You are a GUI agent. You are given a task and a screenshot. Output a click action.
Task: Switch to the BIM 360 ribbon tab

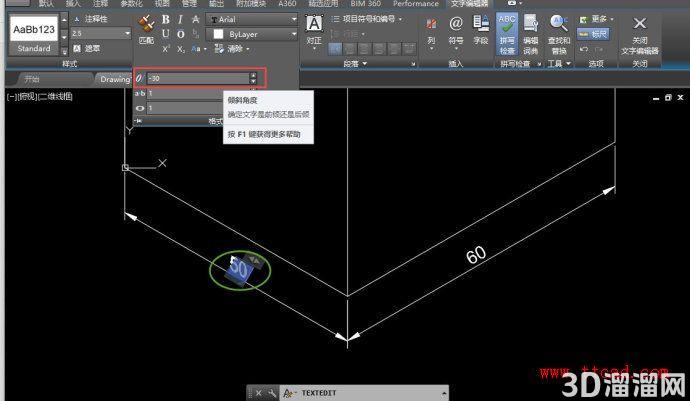(x=366, y=4)
